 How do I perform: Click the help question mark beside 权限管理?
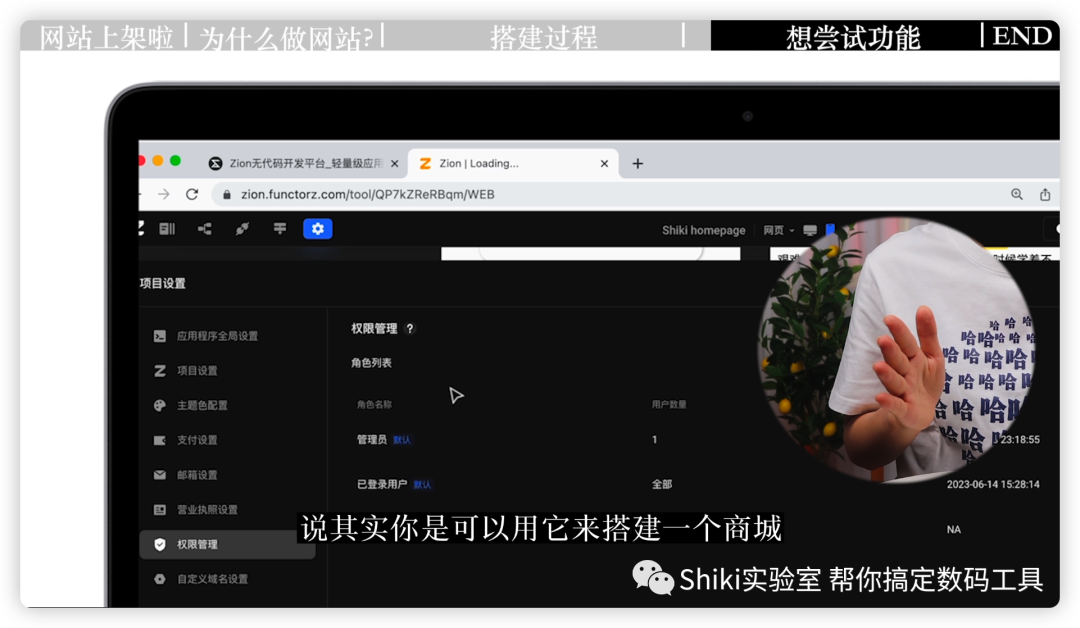pos(410,328)
